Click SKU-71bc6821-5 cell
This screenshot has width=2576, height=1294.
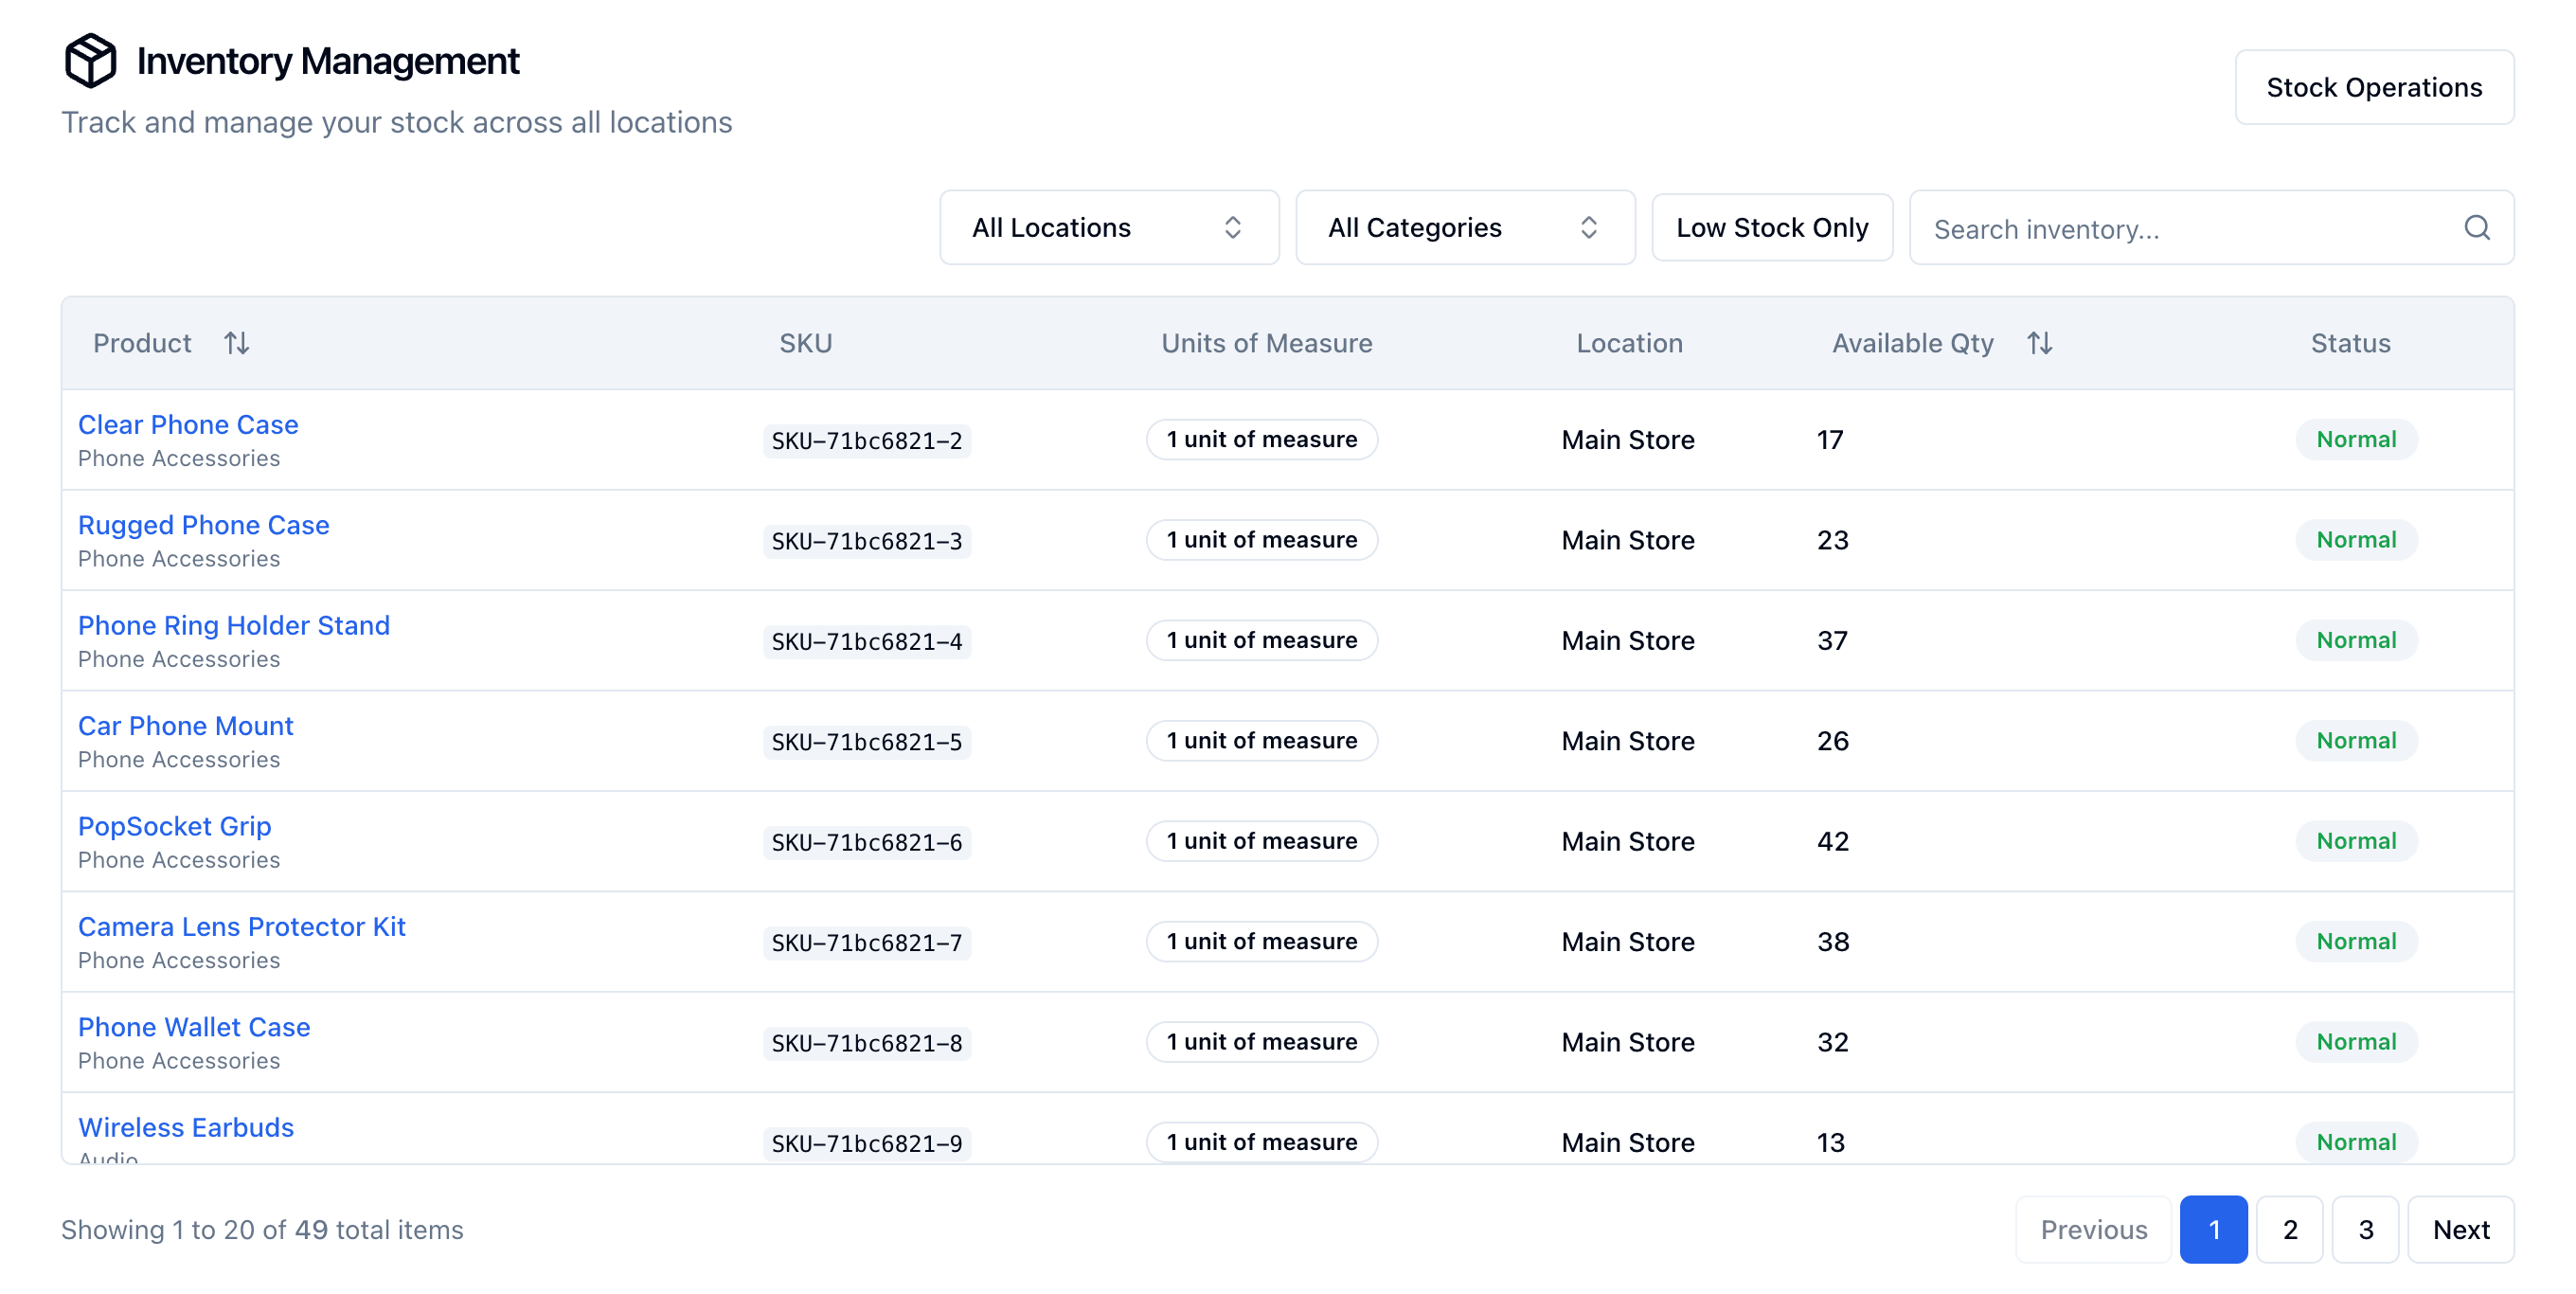pyautogui.click(x=867, y=742)
